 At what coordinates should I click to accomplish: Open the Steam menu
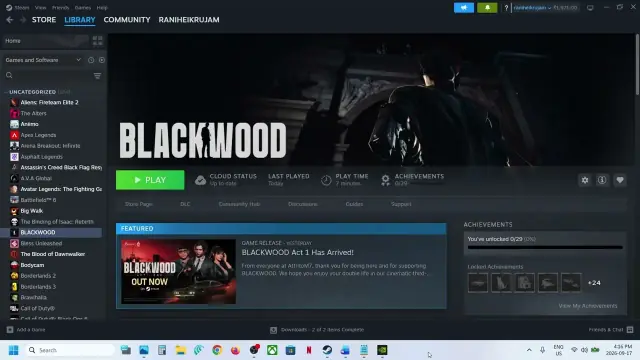click(22, 8)
